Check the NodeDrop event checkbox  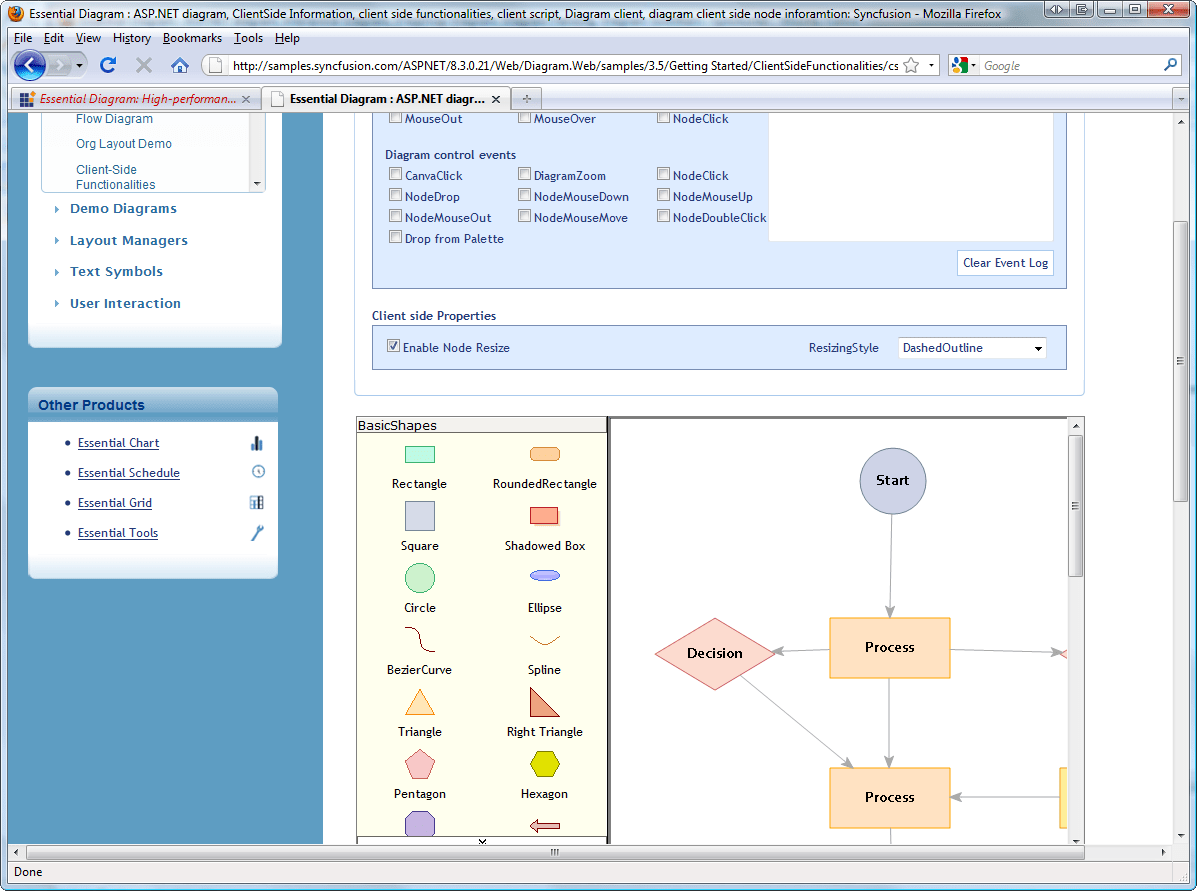(x=395, y=195)
